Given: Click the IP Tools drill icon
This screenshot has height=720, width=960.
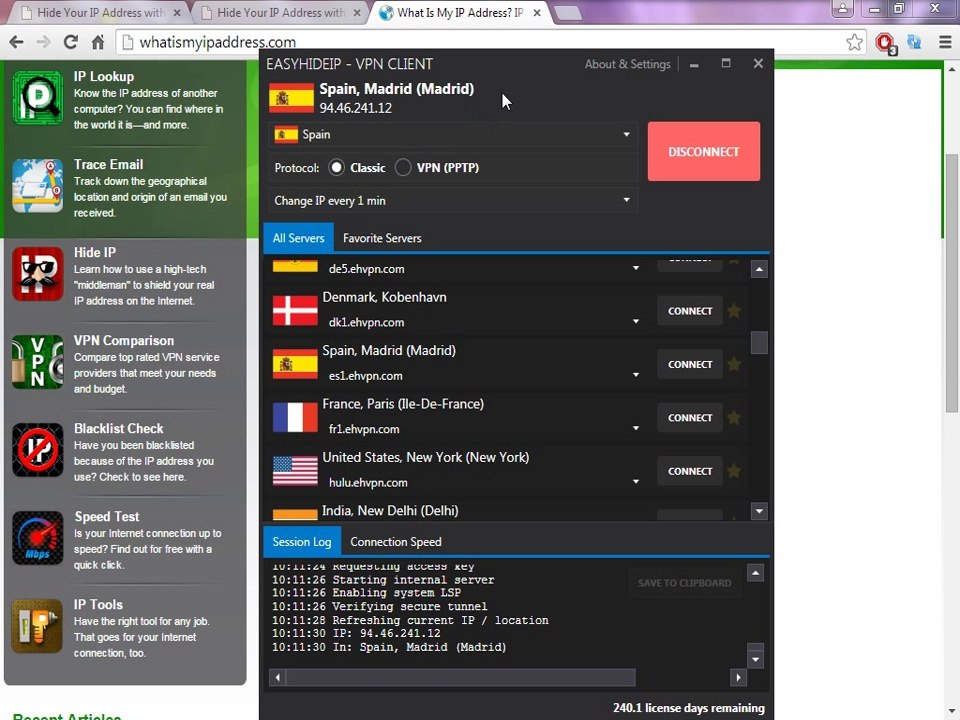Looking at the screenshot, I should tap(37, 626).
